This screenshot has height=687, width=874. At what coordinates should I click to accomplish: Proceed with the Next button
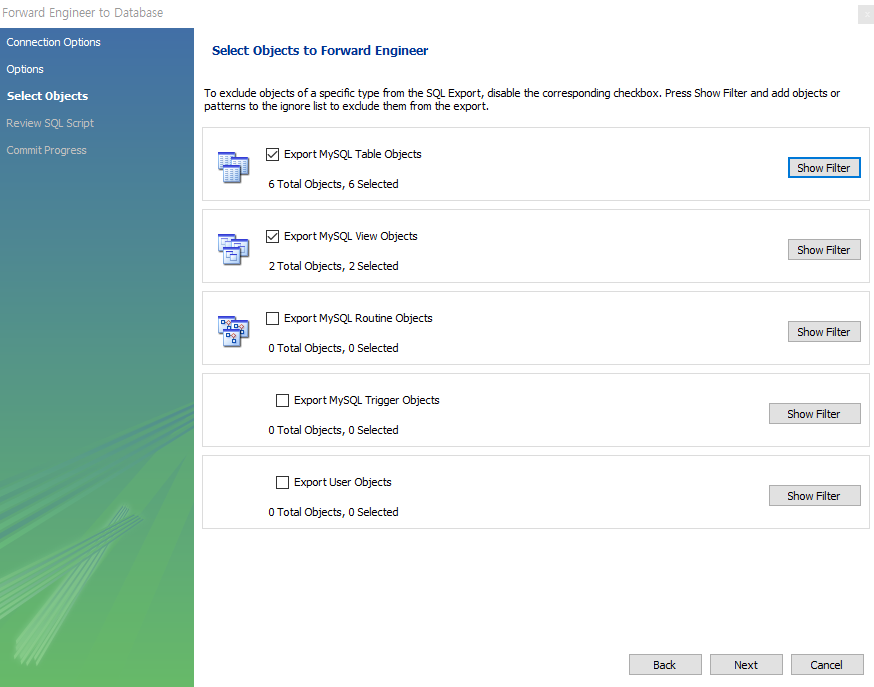(x=746, y=664)
